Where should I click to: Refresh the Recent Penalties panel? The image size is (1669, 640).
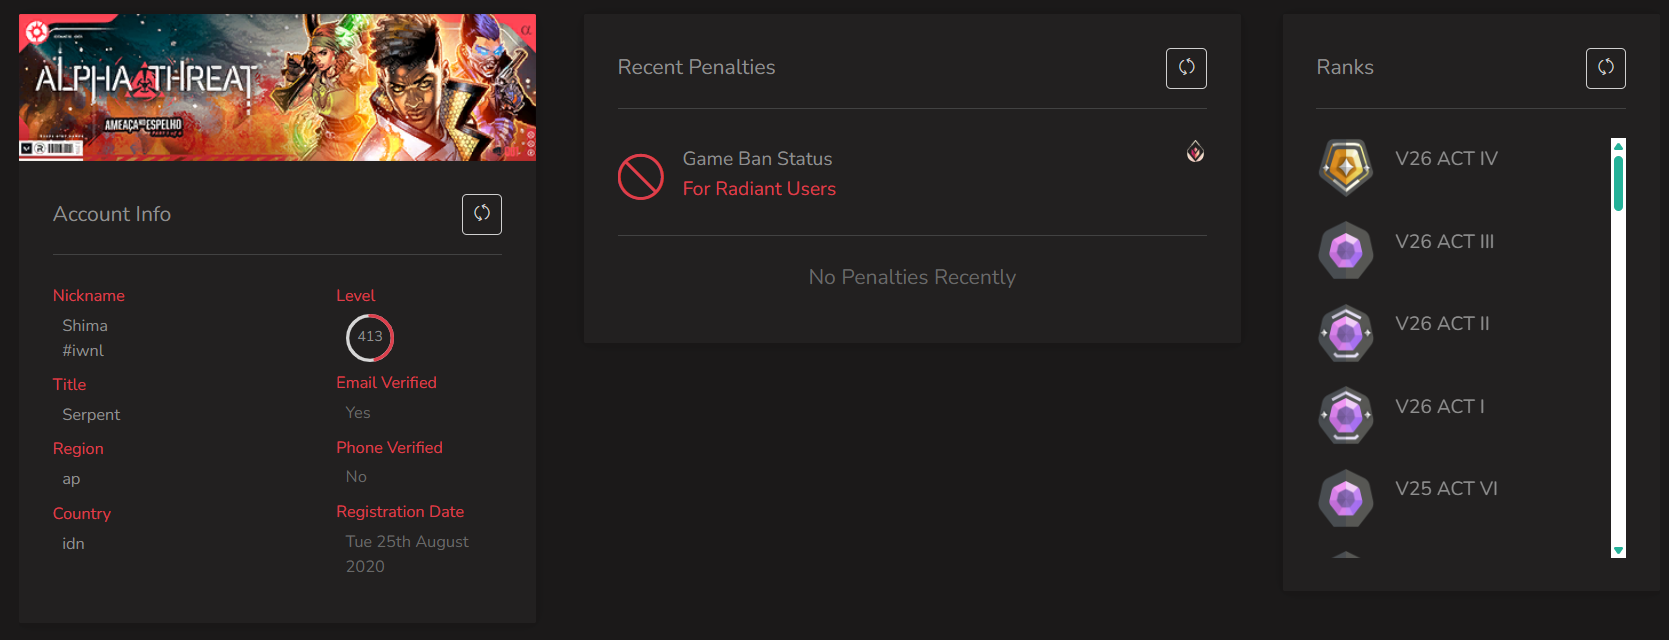1186,68
